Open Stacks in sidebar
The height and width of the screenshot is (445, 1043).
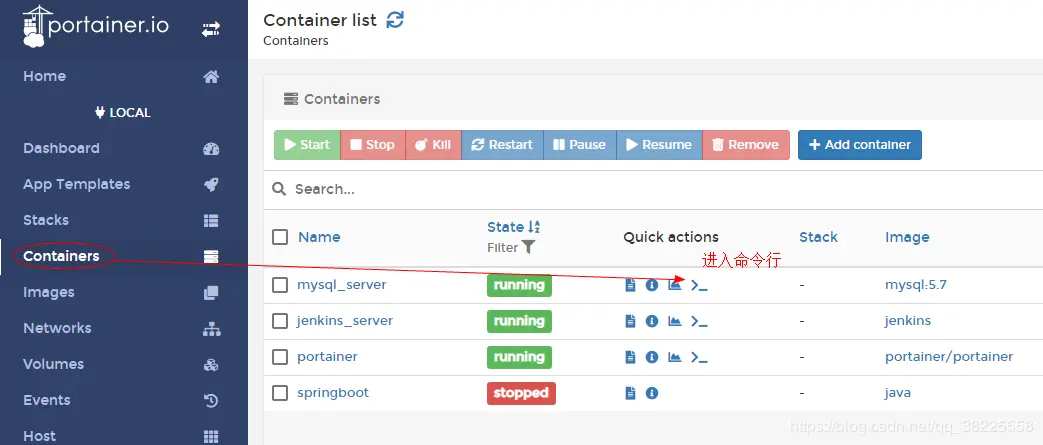(124, 220)
